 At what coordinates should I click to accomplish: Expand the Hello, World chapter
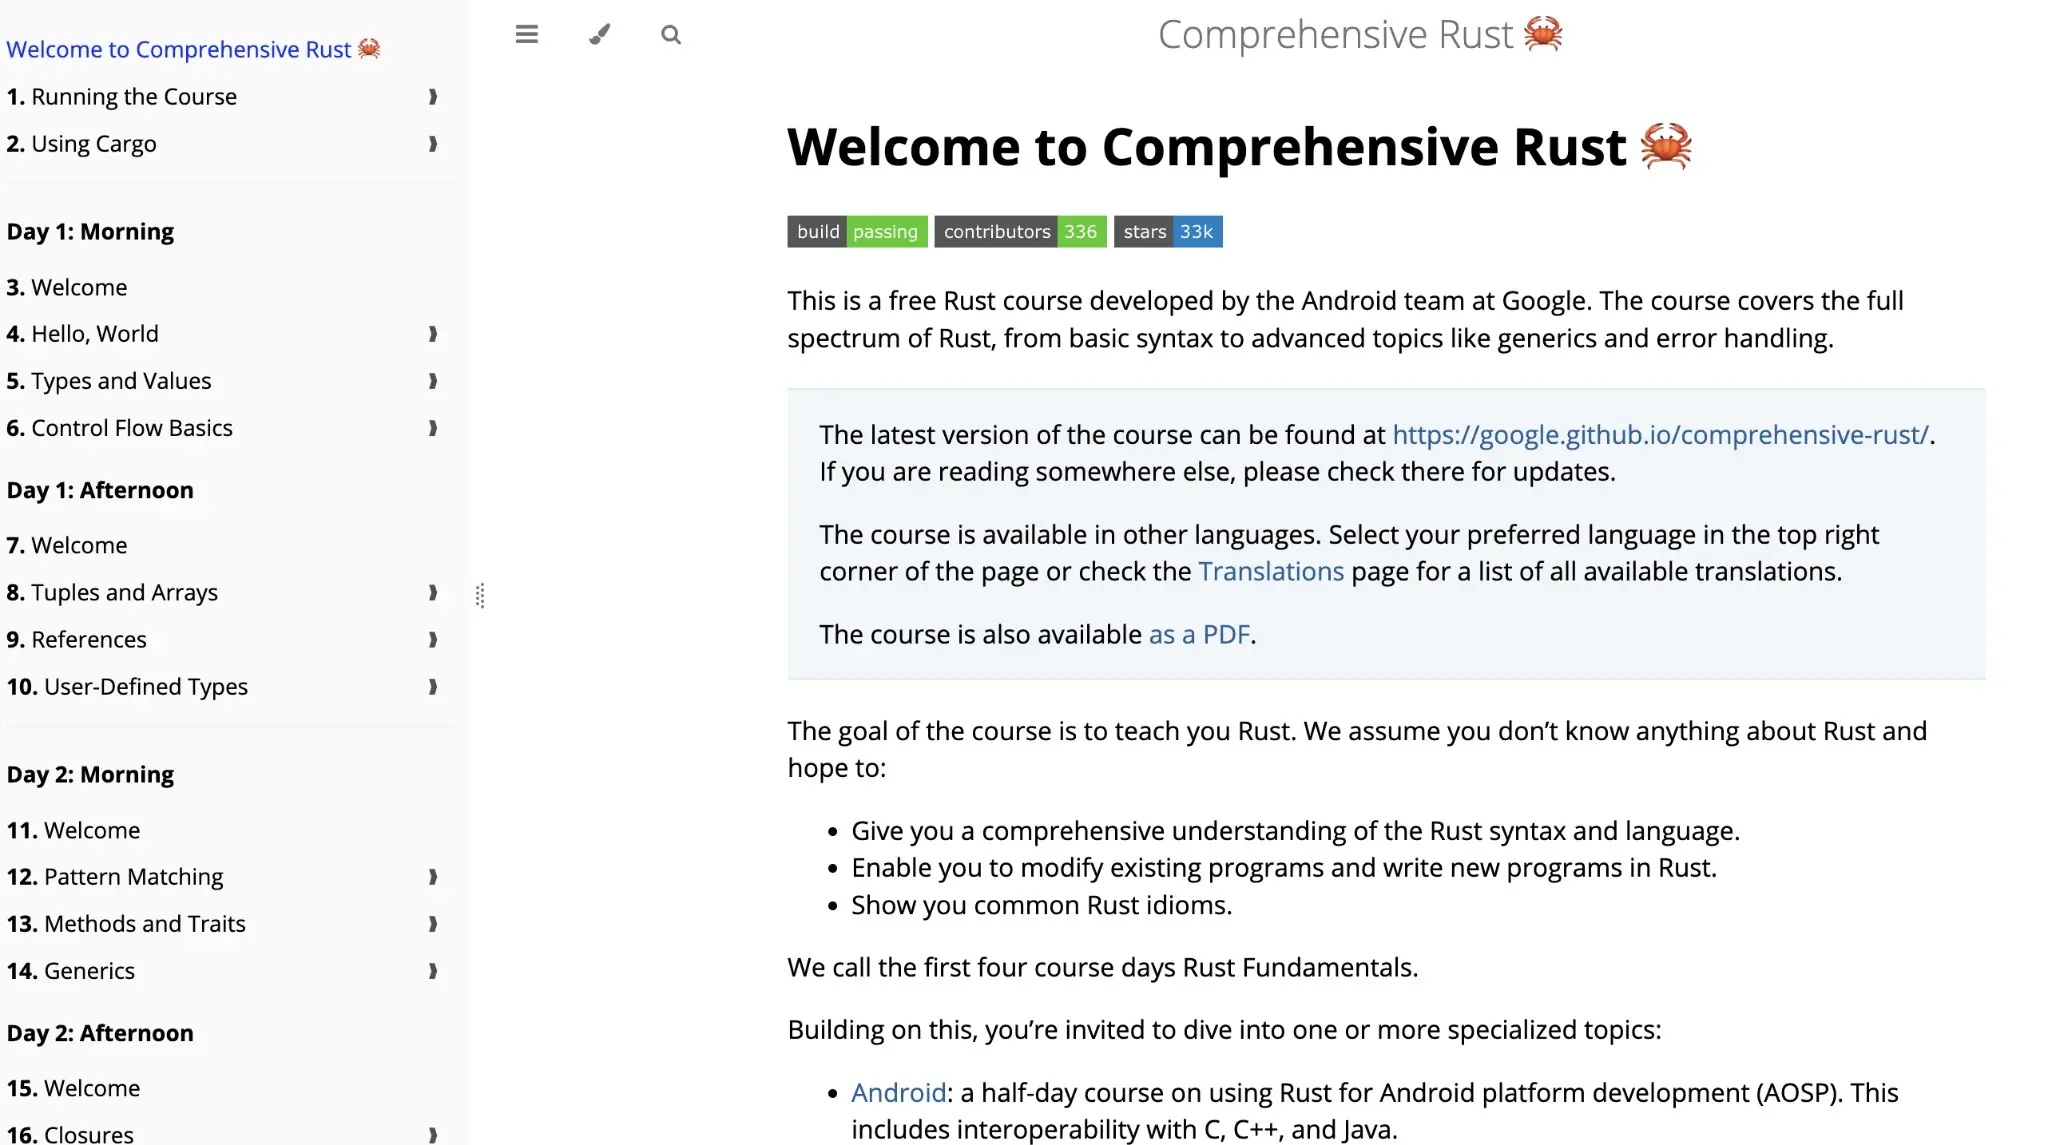tap(433, 334)
